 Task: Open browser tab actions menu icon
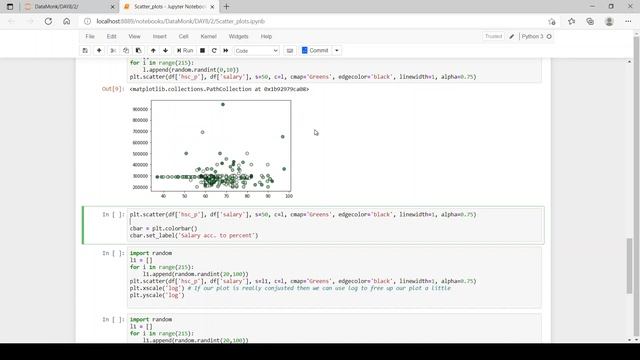point(10,7)
